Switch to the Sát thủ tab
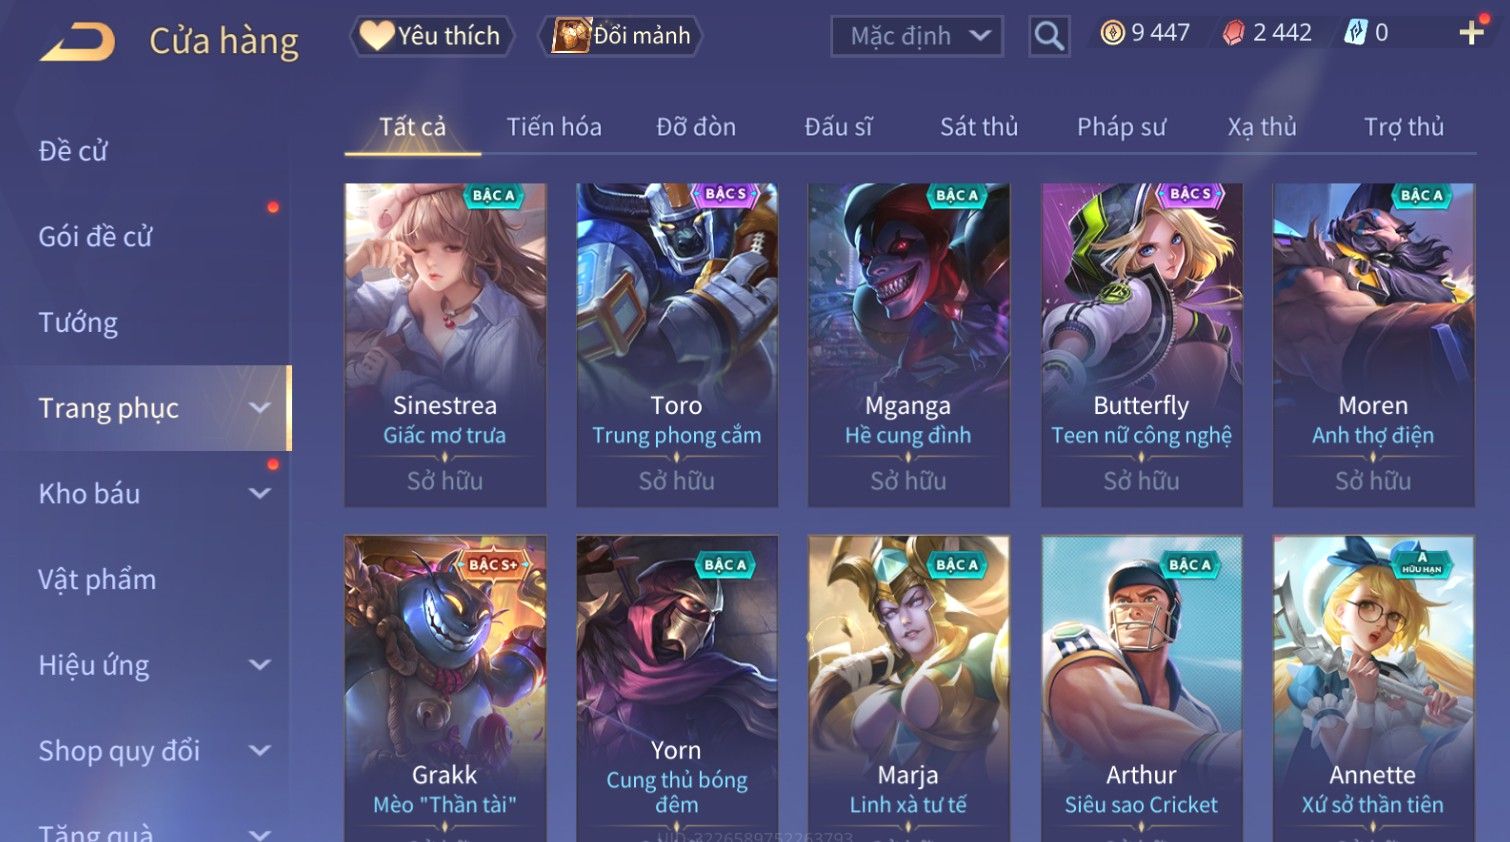Viewport: 1510px width, 842px height. coord(979,127)
